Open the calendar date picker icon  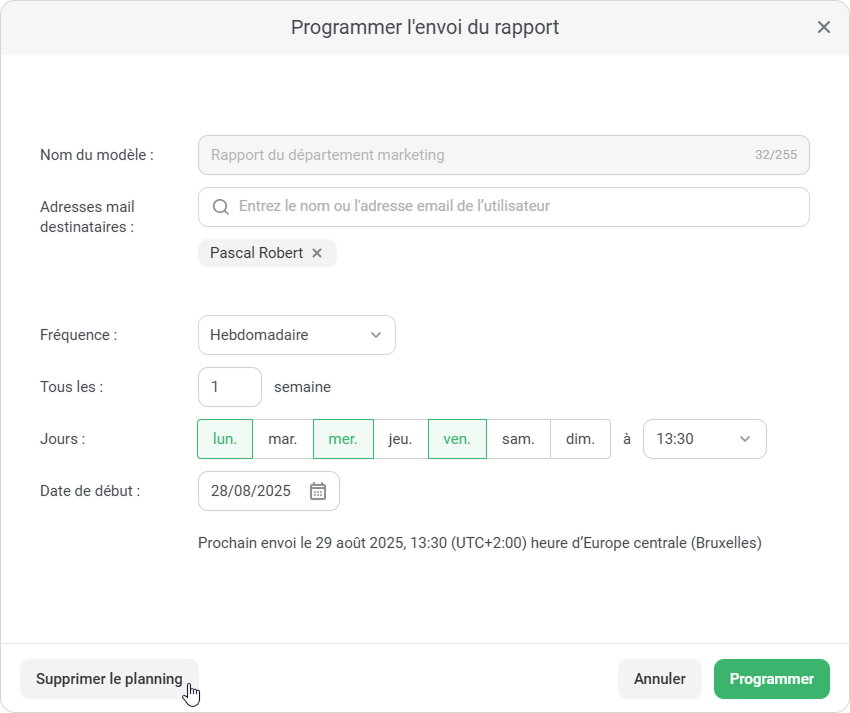coord(318,491)
